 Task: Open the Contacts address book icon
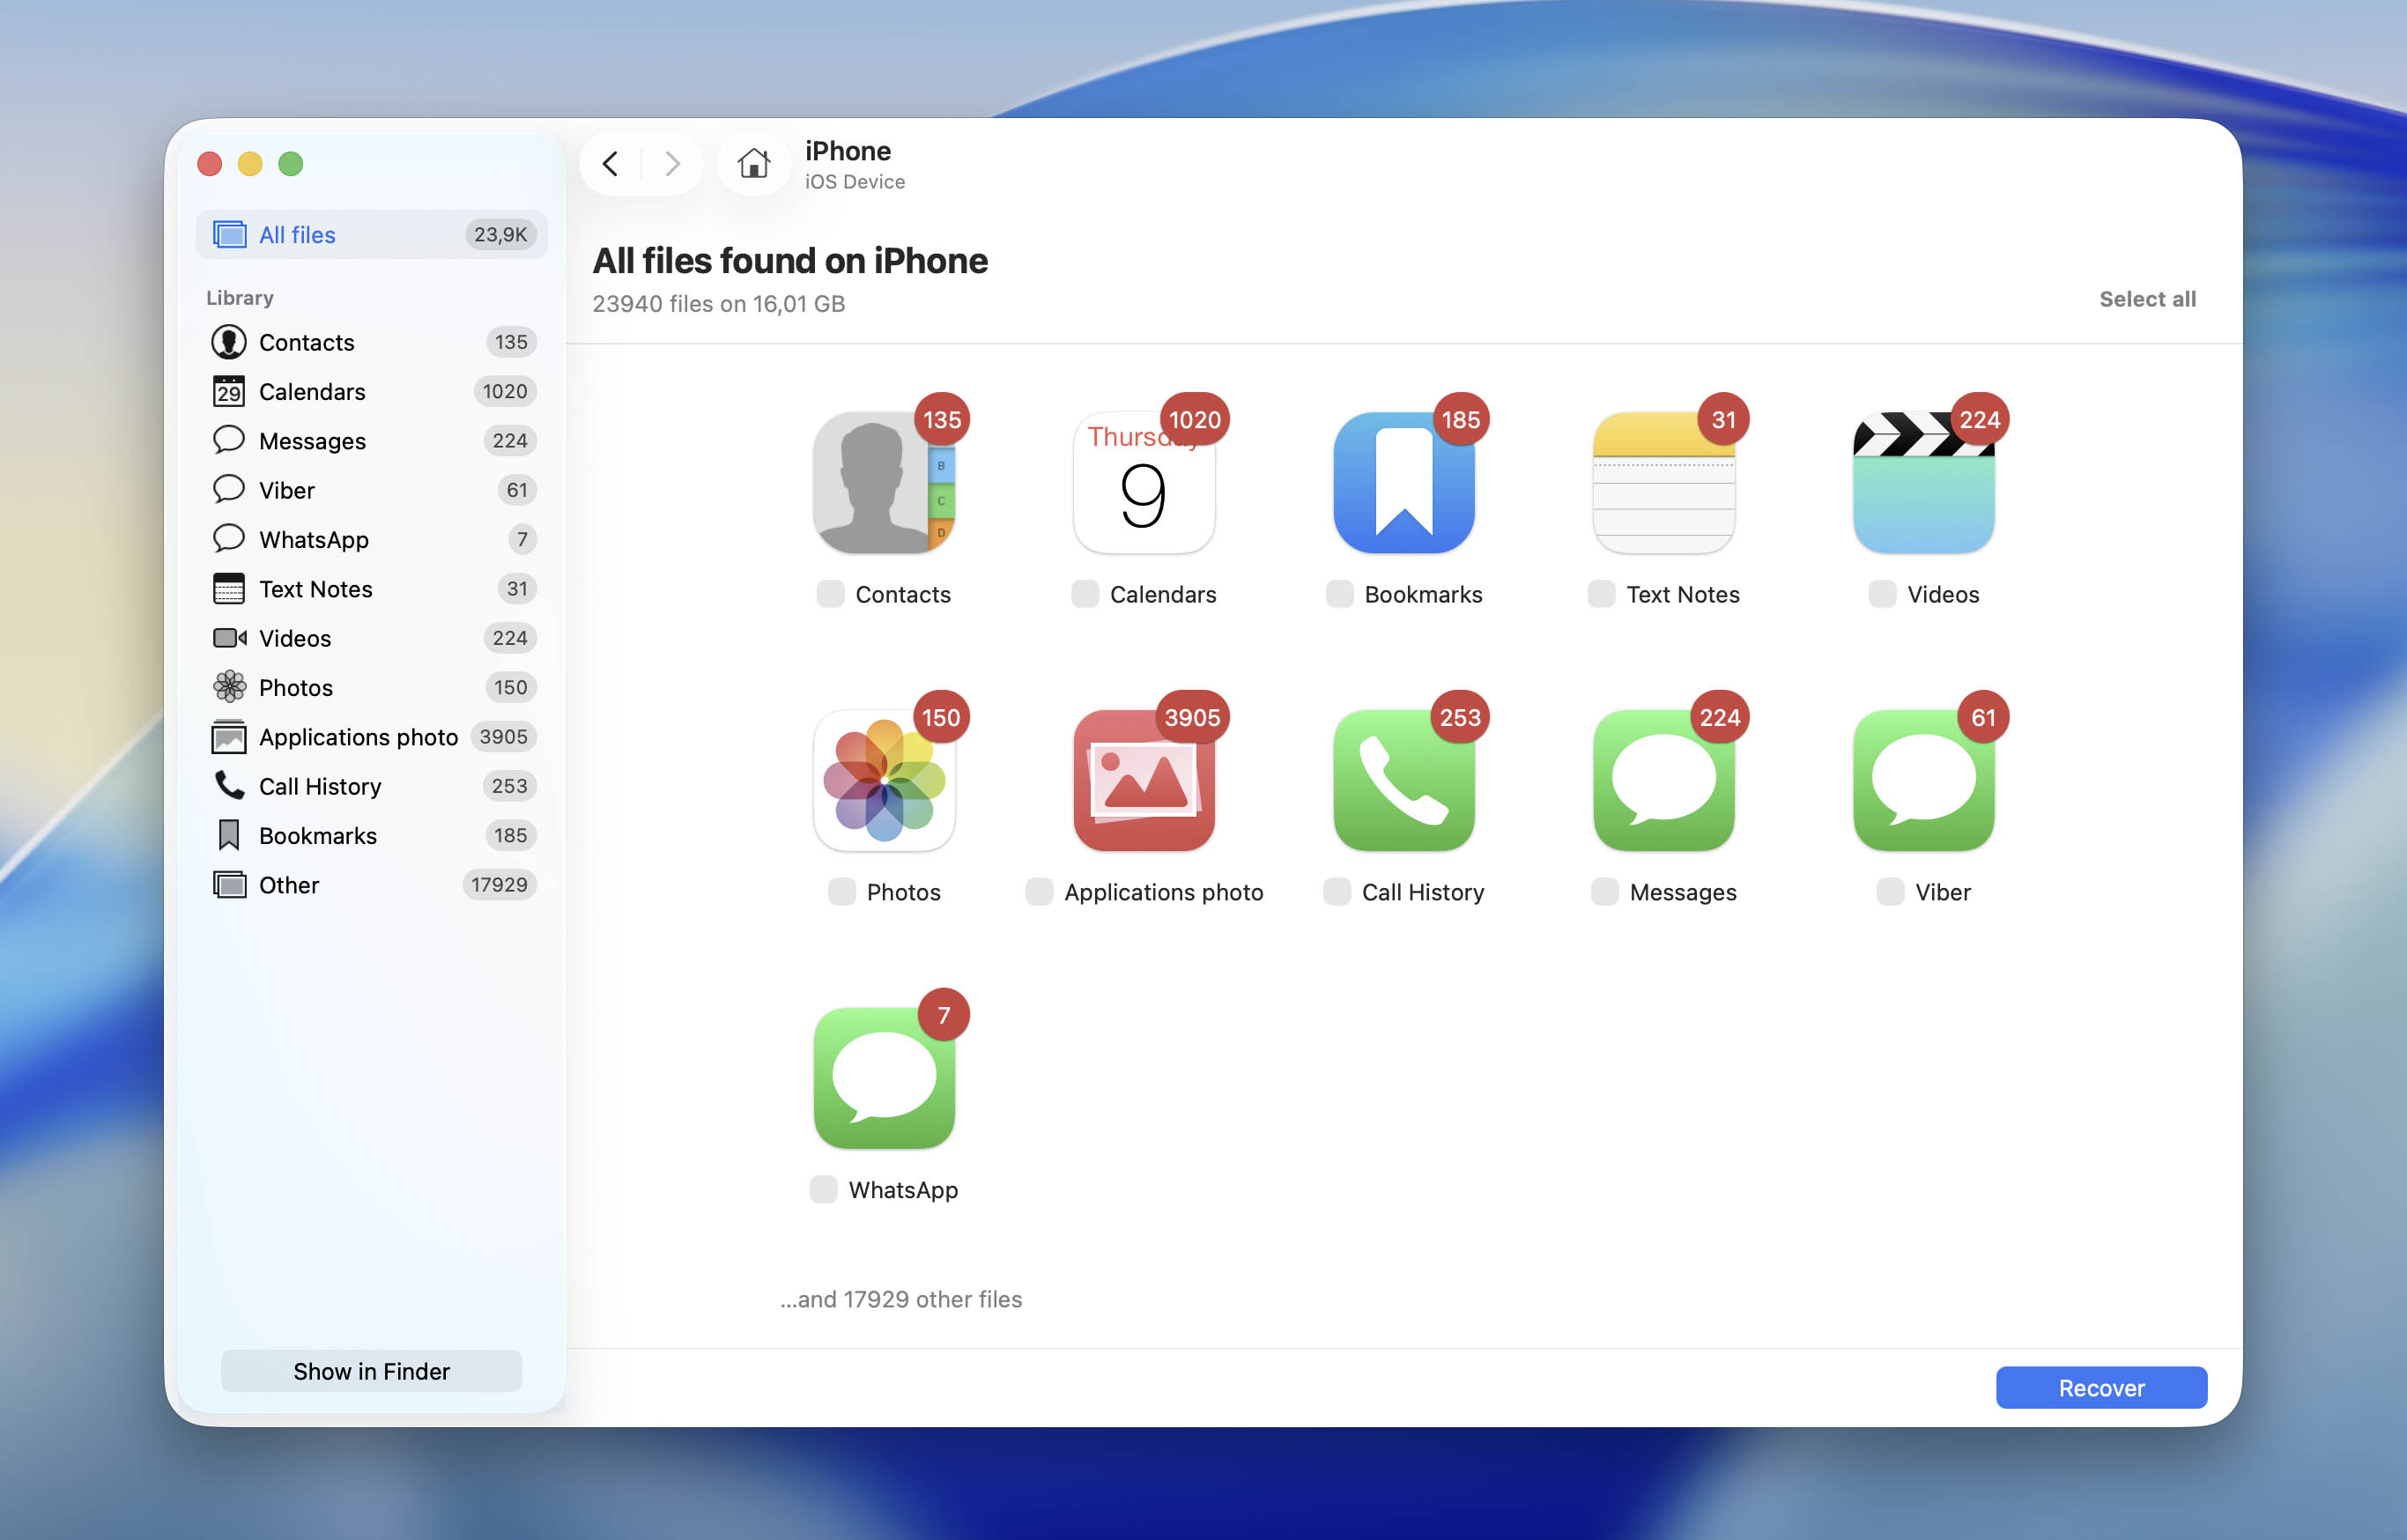coord(883,482)
